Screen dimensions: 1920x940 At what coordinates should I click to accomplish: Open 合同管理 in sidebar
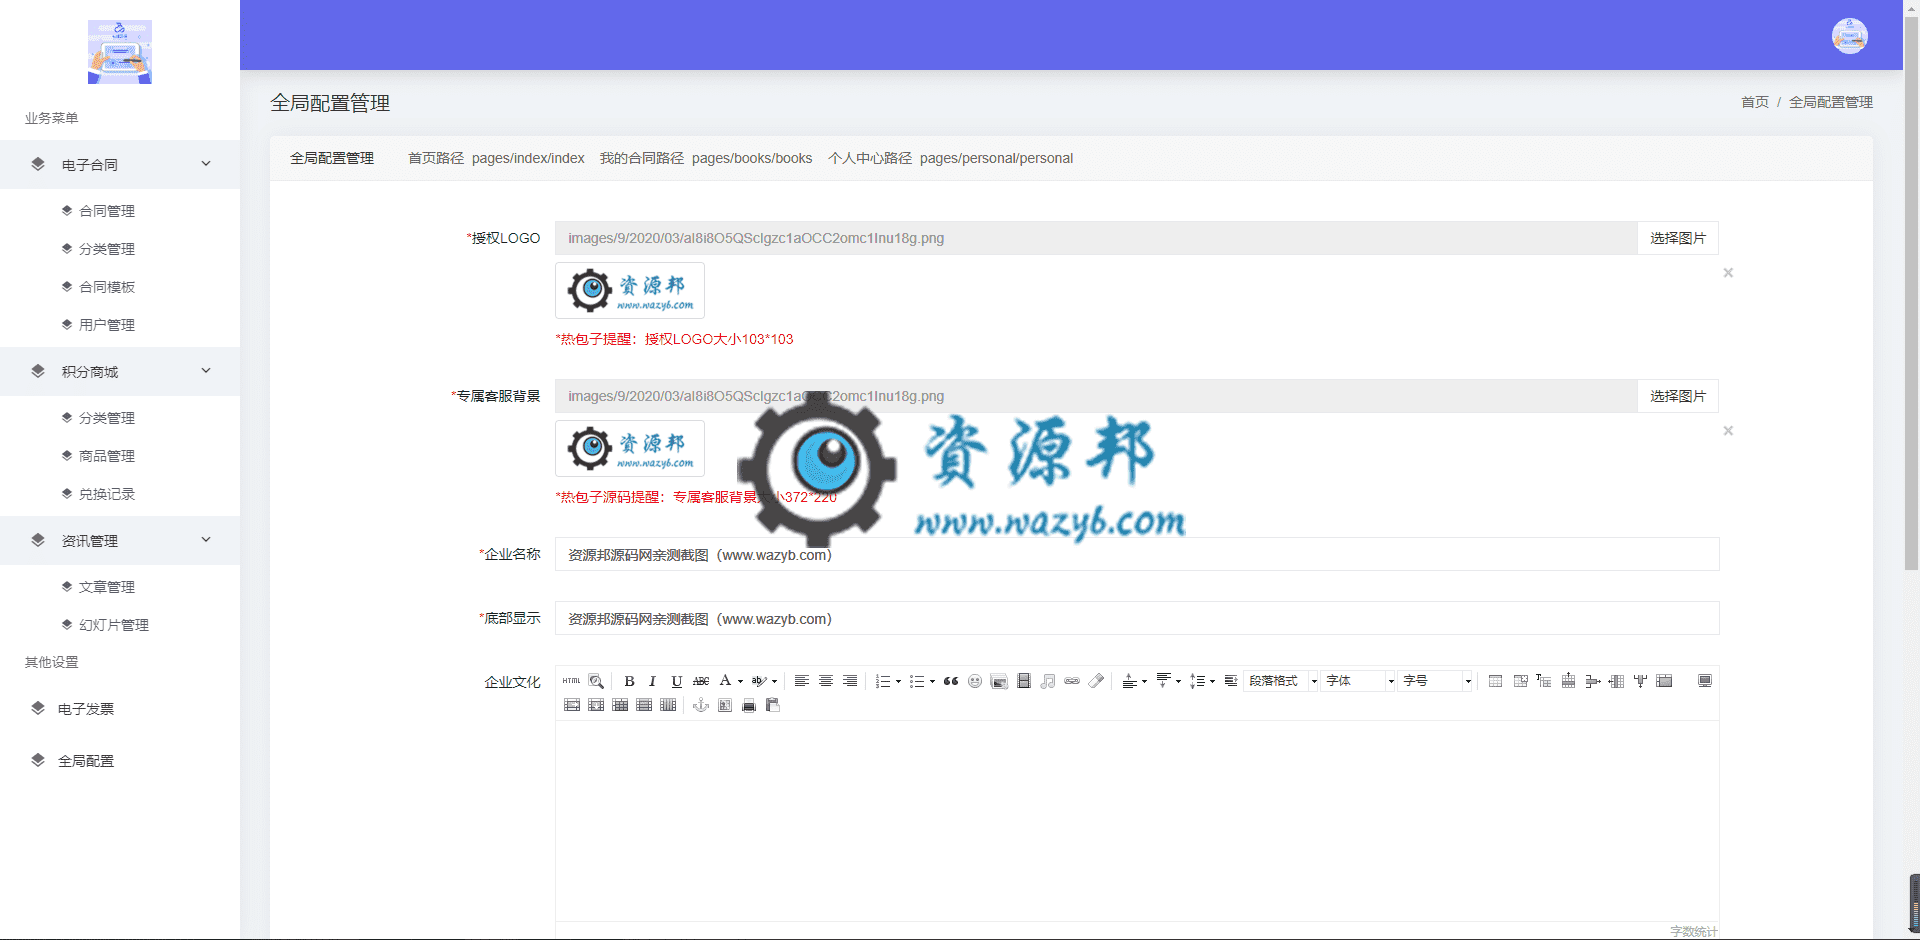pos(107,211)
